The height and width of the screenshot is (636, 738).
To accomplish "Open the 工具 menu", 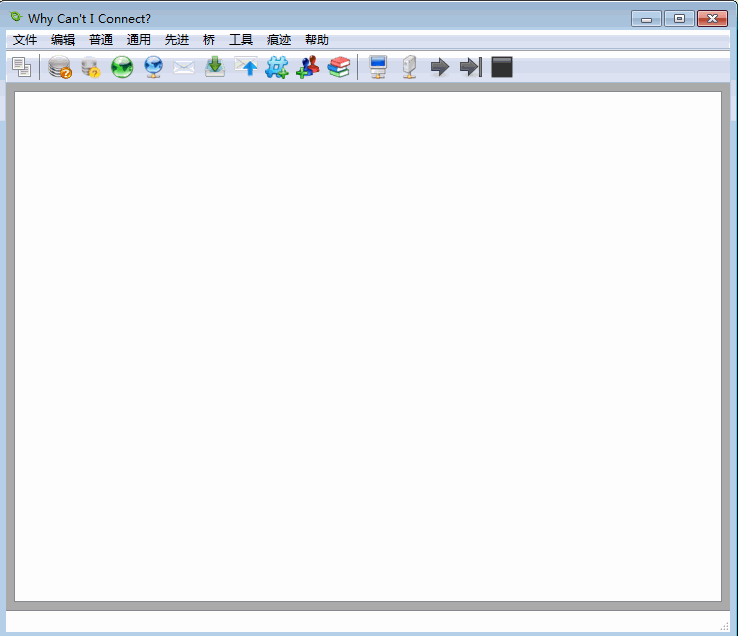I will point(241,40).
